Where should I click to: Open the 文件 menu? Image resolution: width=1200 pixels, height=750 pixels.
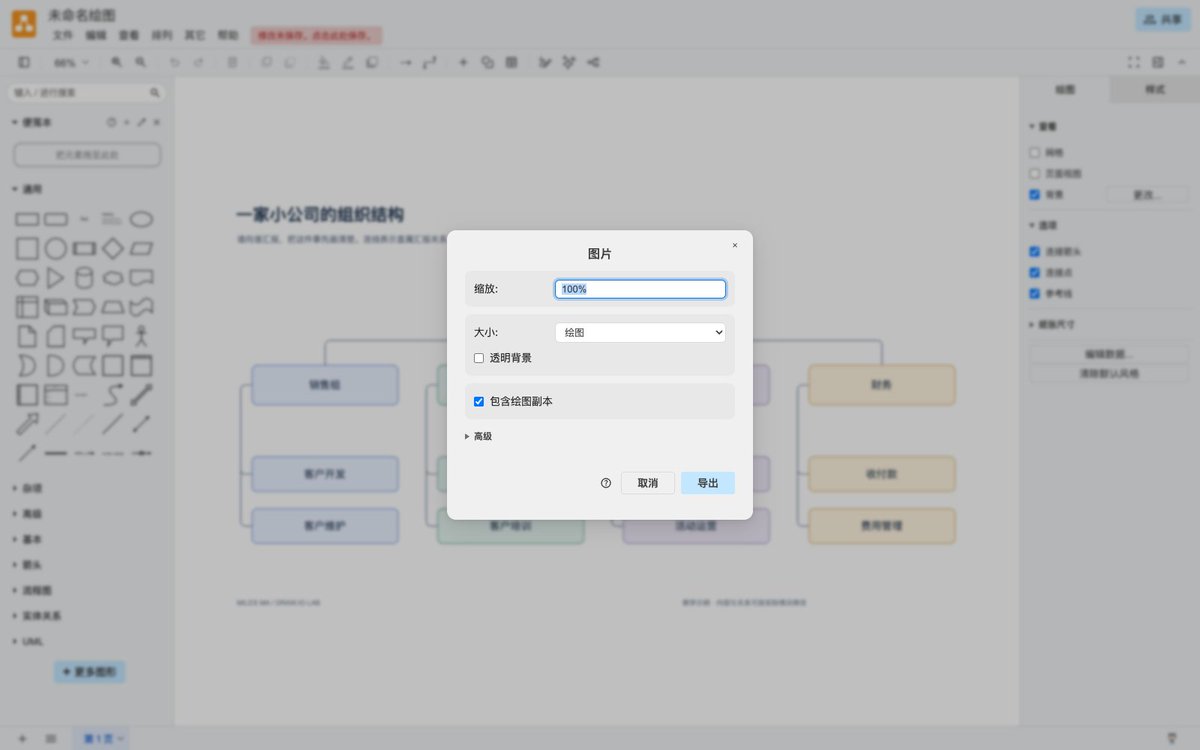click(x=63, y=35)
